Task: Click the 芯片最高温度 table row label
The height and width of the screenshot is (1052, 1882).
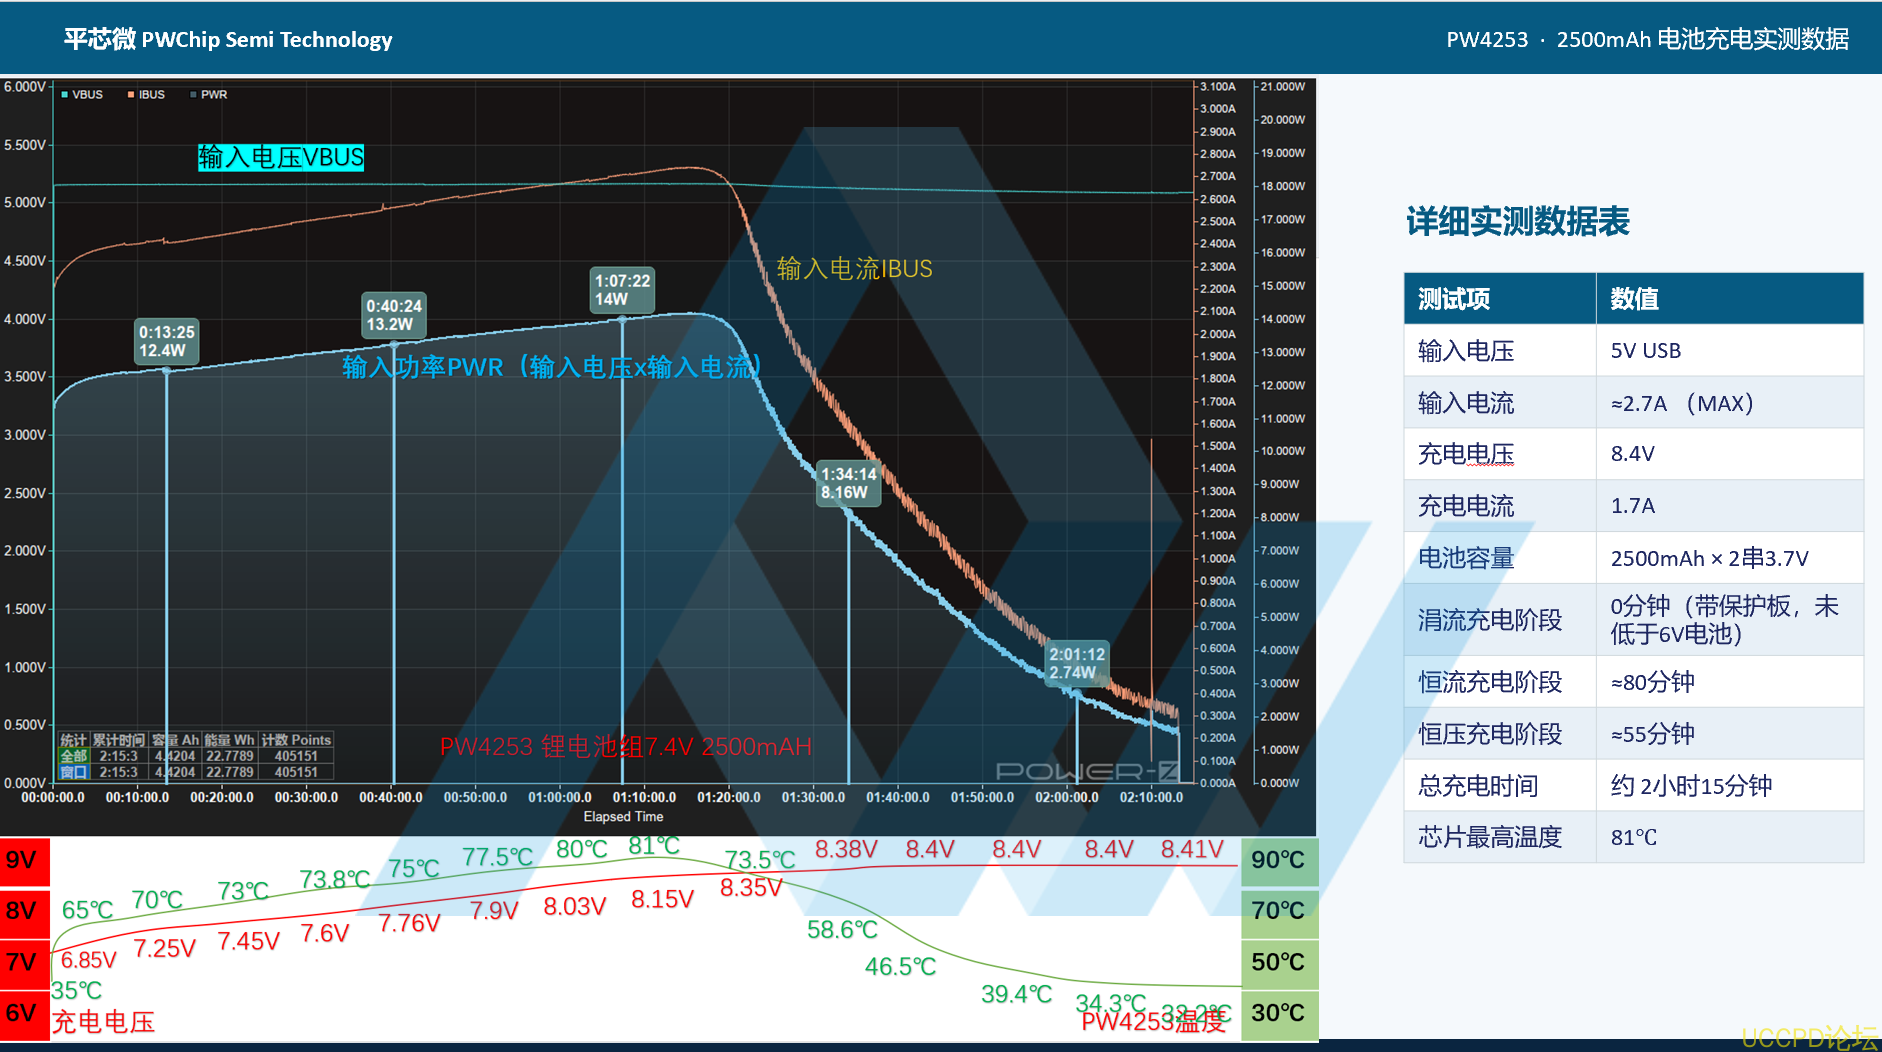Action: click(x=1490, y=837)
